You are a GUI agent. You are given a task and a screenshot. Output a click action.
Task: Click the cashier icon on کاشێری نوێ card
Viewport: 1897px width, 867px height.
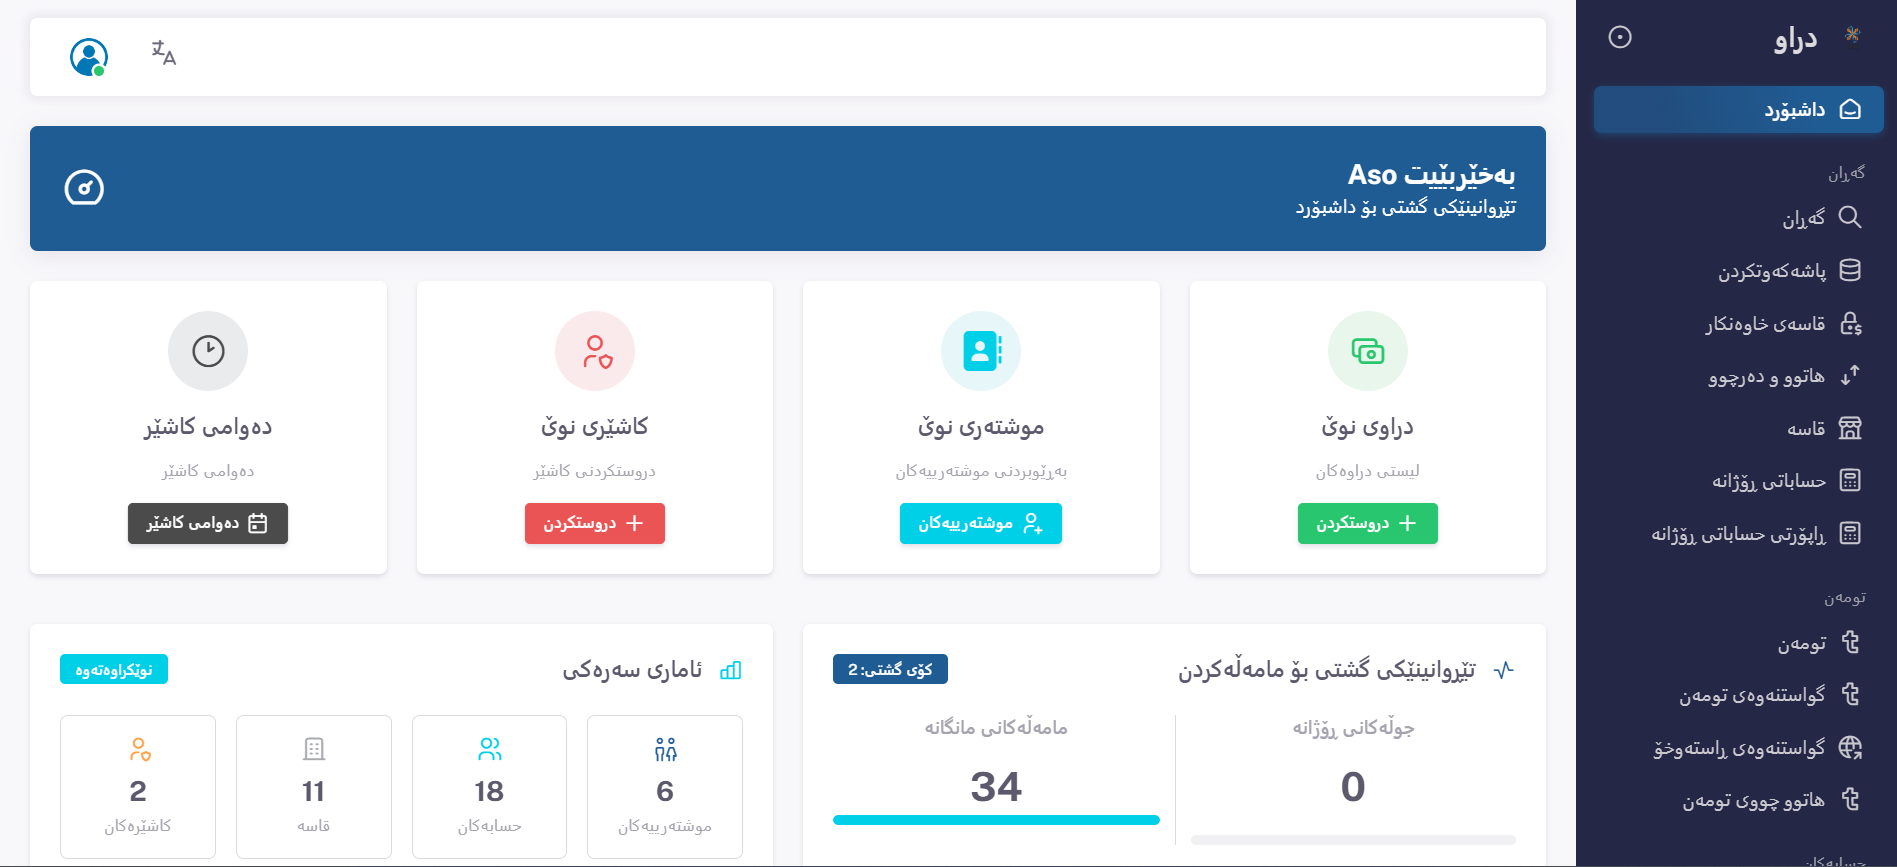click(x=595, y=351)
